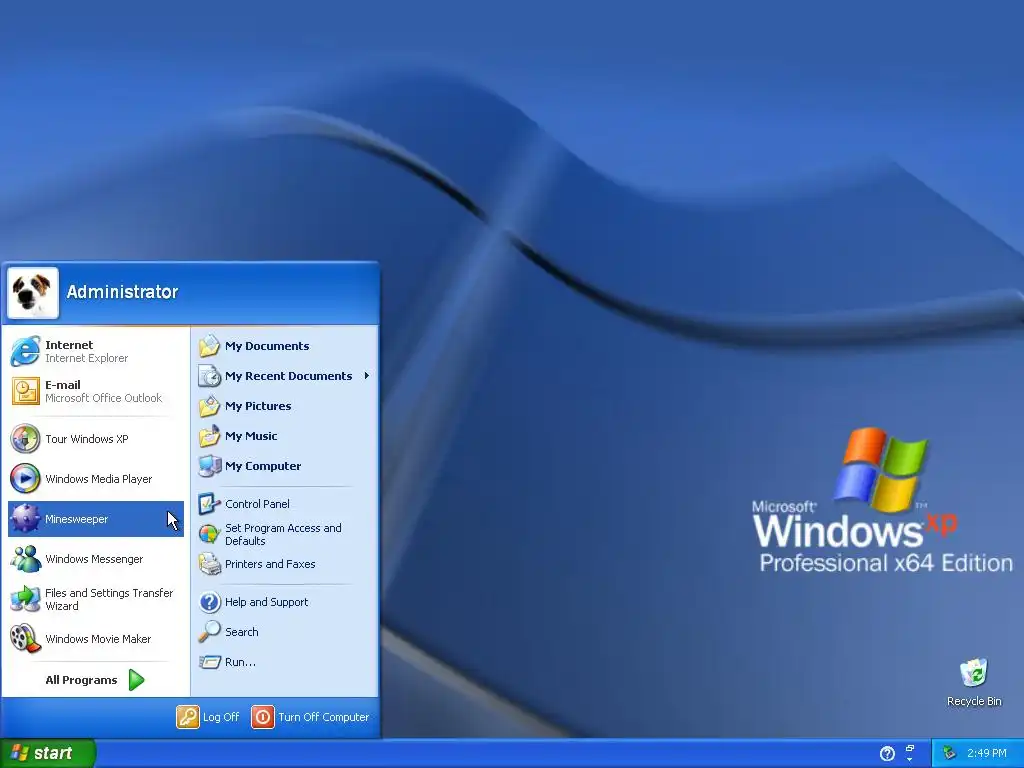The image size is (1024, 768).
Task: Click the Control Panel icon
Action: 210,504
